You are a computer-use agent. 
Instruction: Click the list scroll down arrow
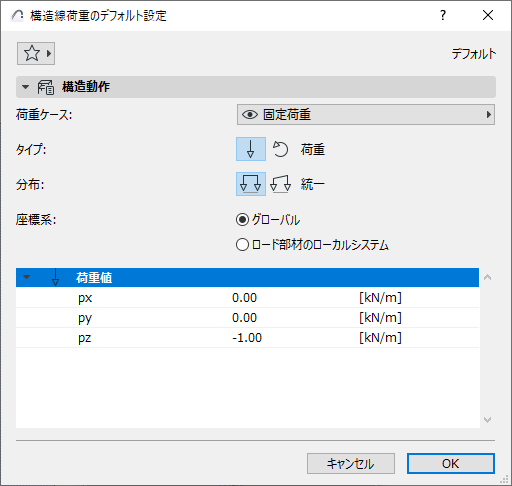click(x=487, y=420)
